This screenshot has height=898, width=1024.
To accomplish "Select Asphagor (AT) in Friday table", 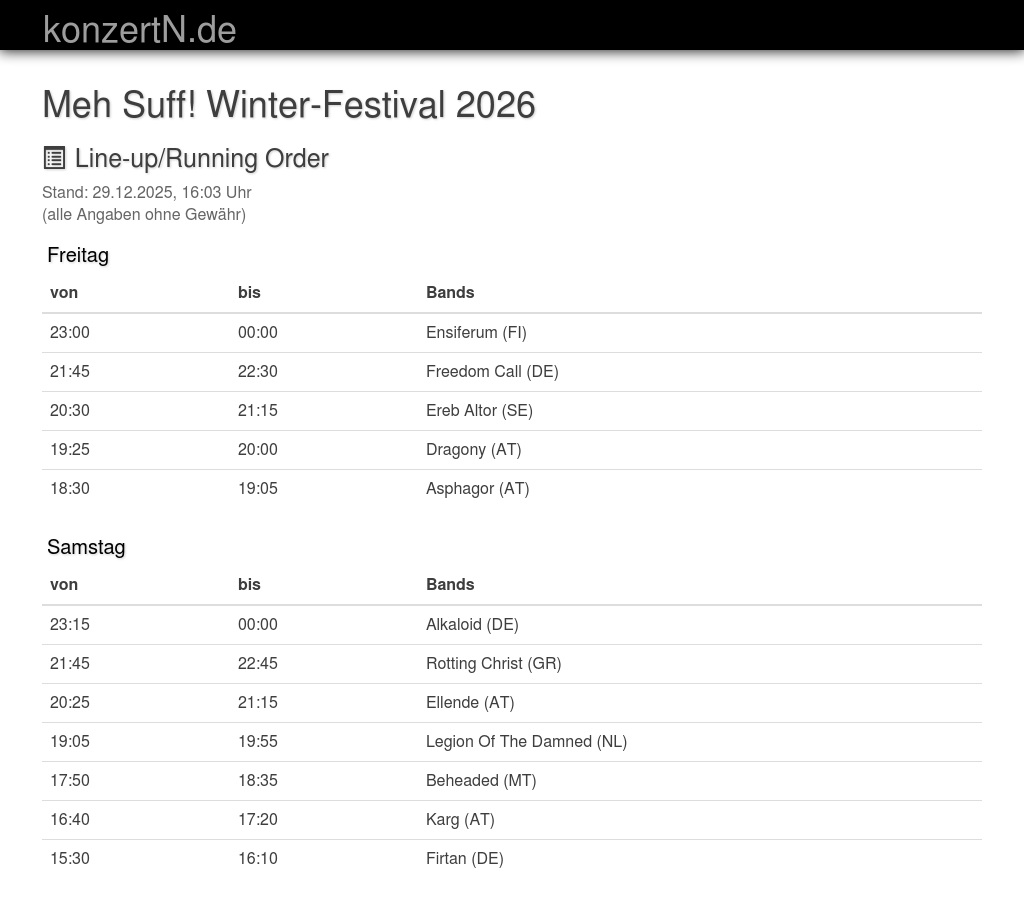I will pyautogui.click(x=477, y=489).
